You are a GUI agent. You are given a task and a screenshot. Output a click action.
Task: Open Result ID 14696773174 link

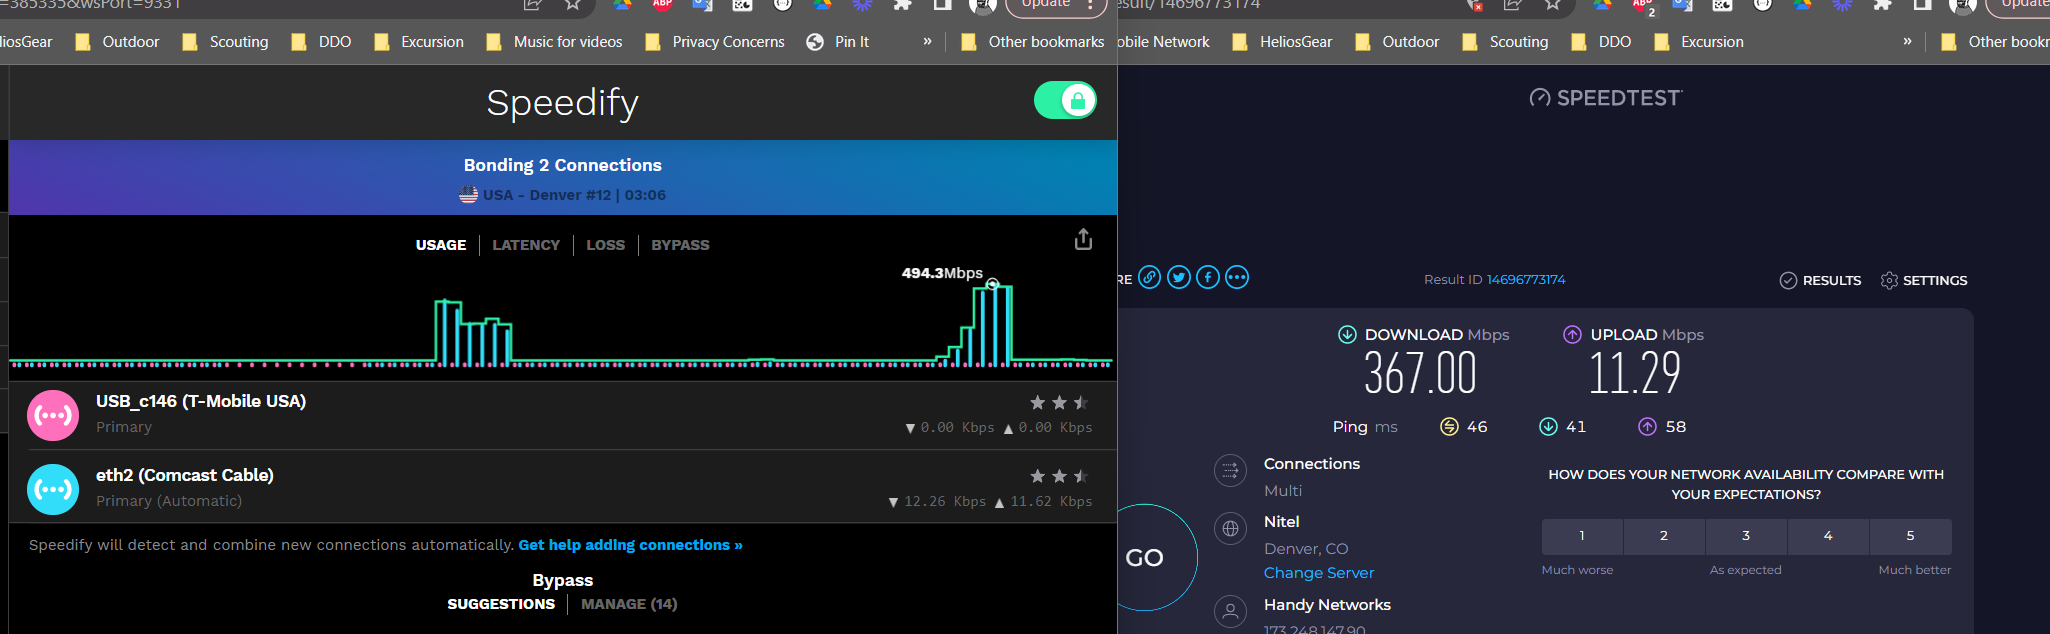click(1526, 280)
